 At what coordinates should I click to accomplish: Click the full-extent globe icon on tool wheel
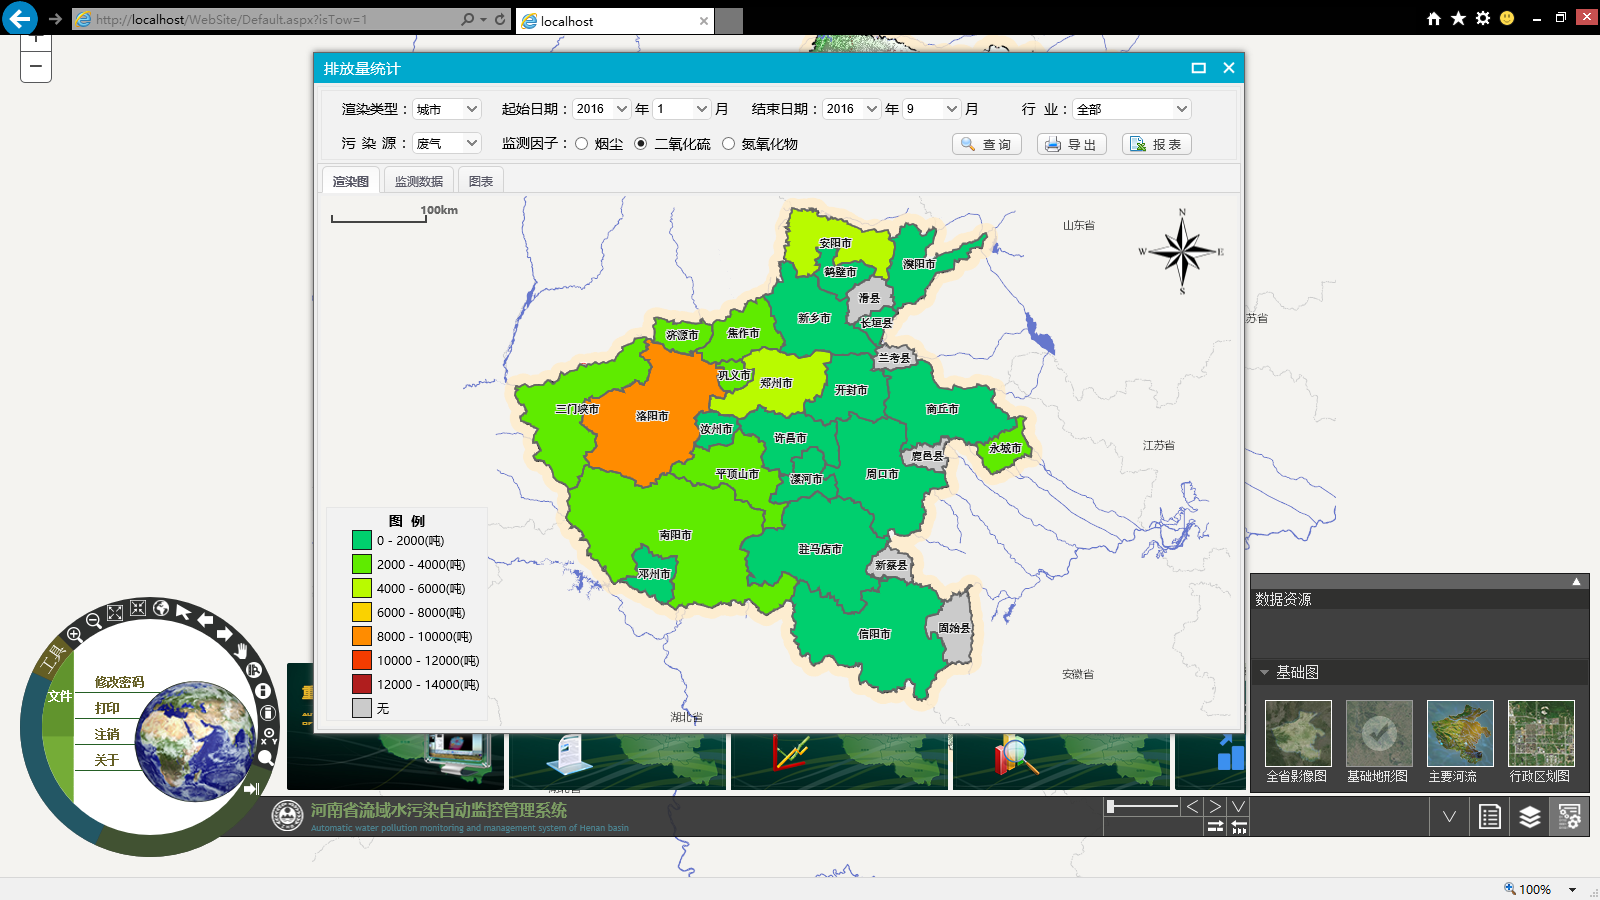coord(161,608)
